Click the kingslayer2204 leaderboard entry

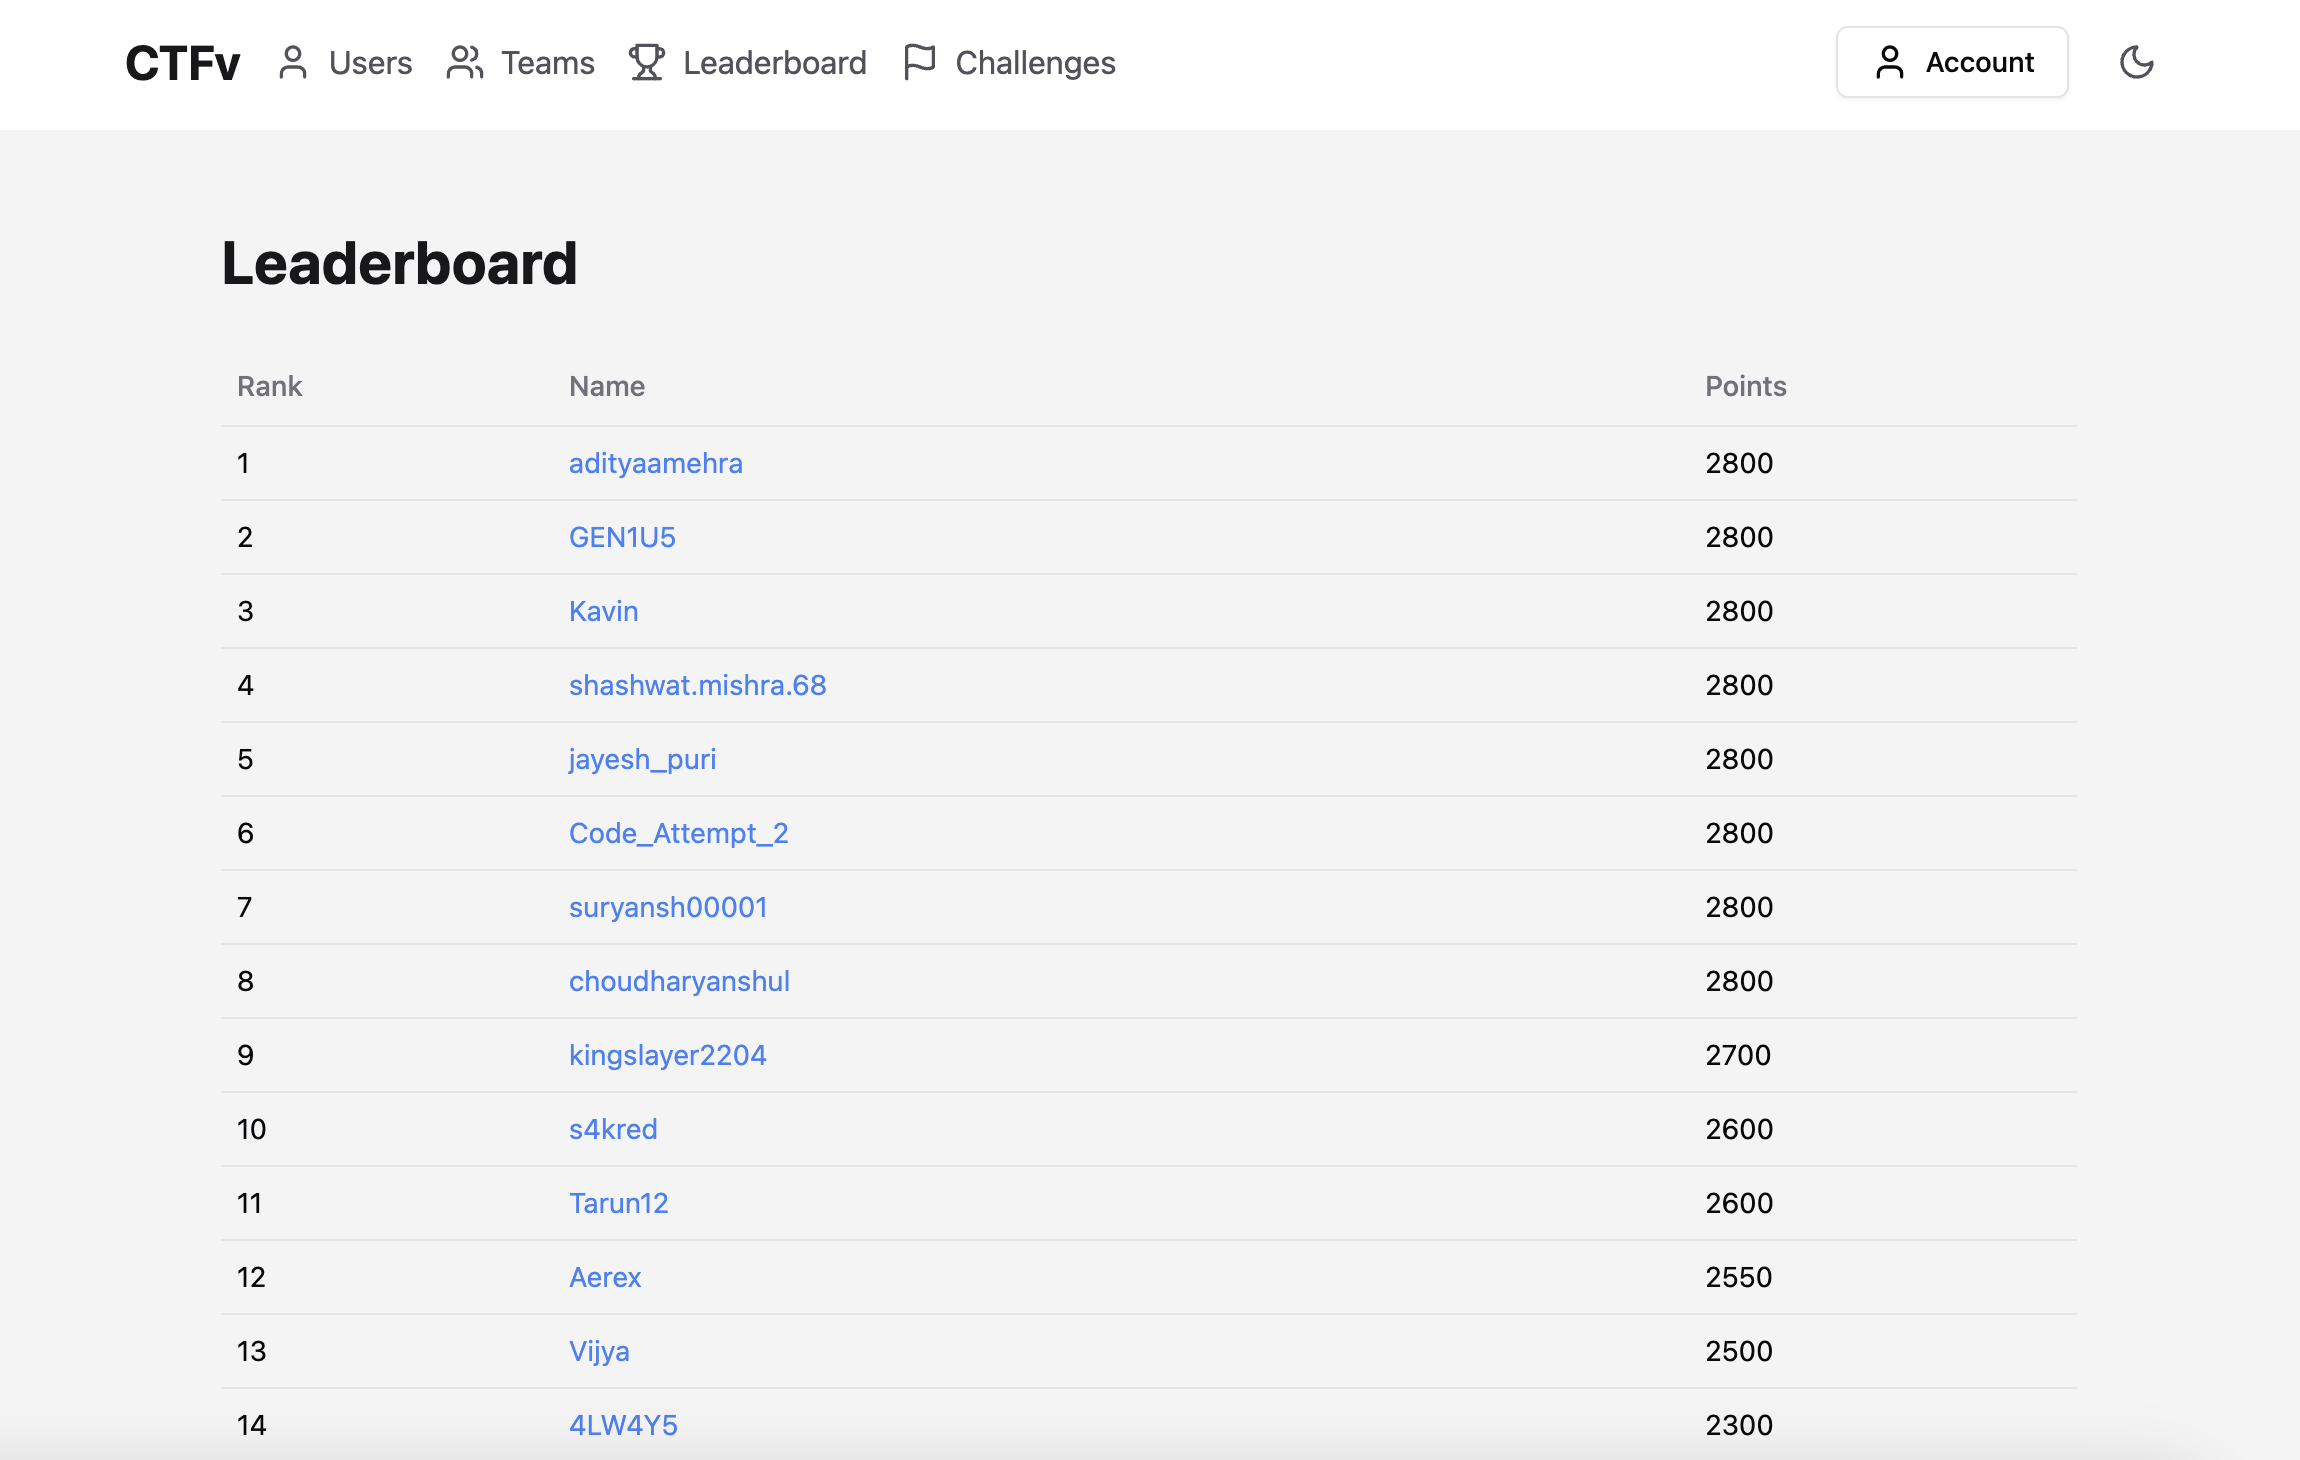[667, 1054]
